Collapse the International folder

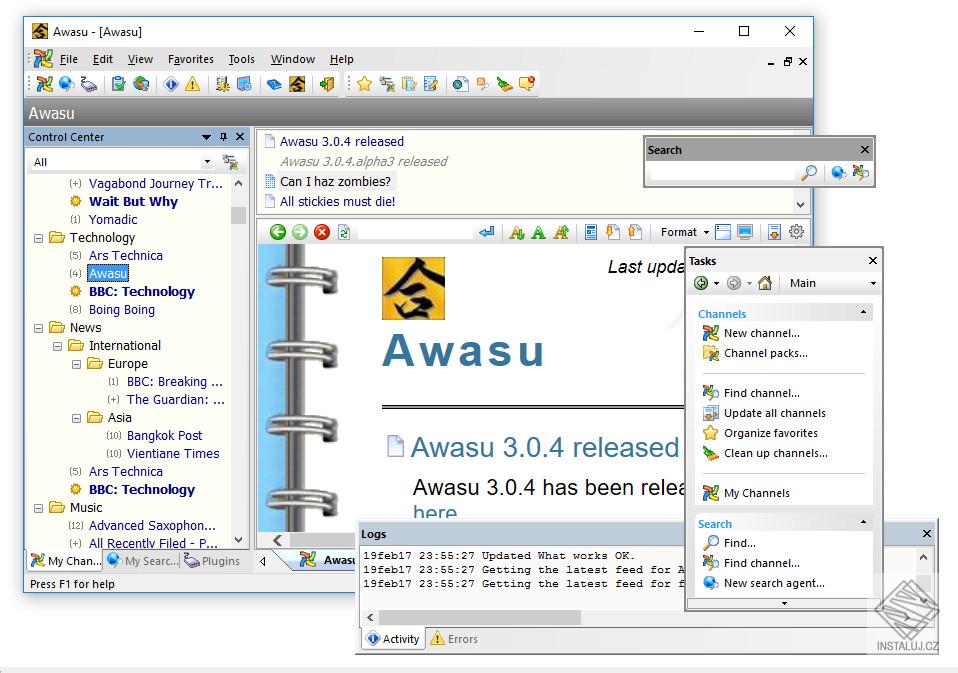click(x=57, y=346)
